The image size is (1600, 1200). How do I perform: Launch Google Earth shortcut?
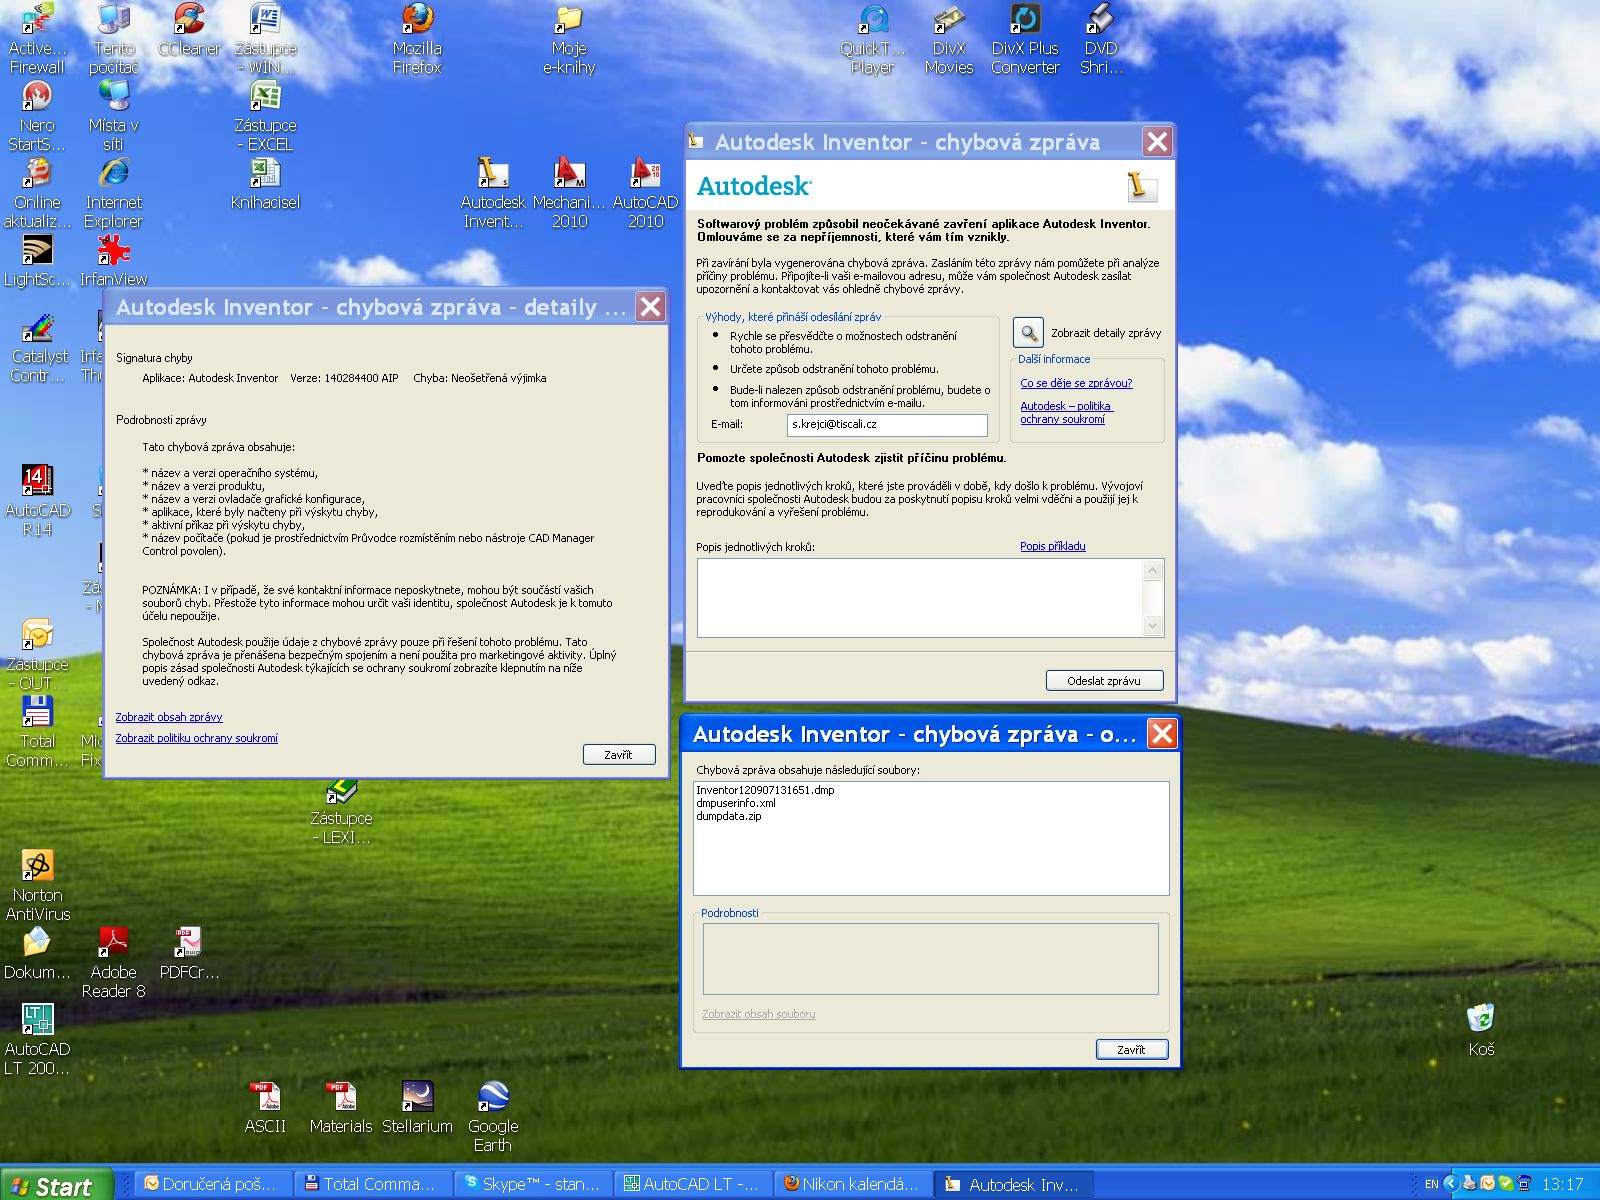coord(493,1116)
